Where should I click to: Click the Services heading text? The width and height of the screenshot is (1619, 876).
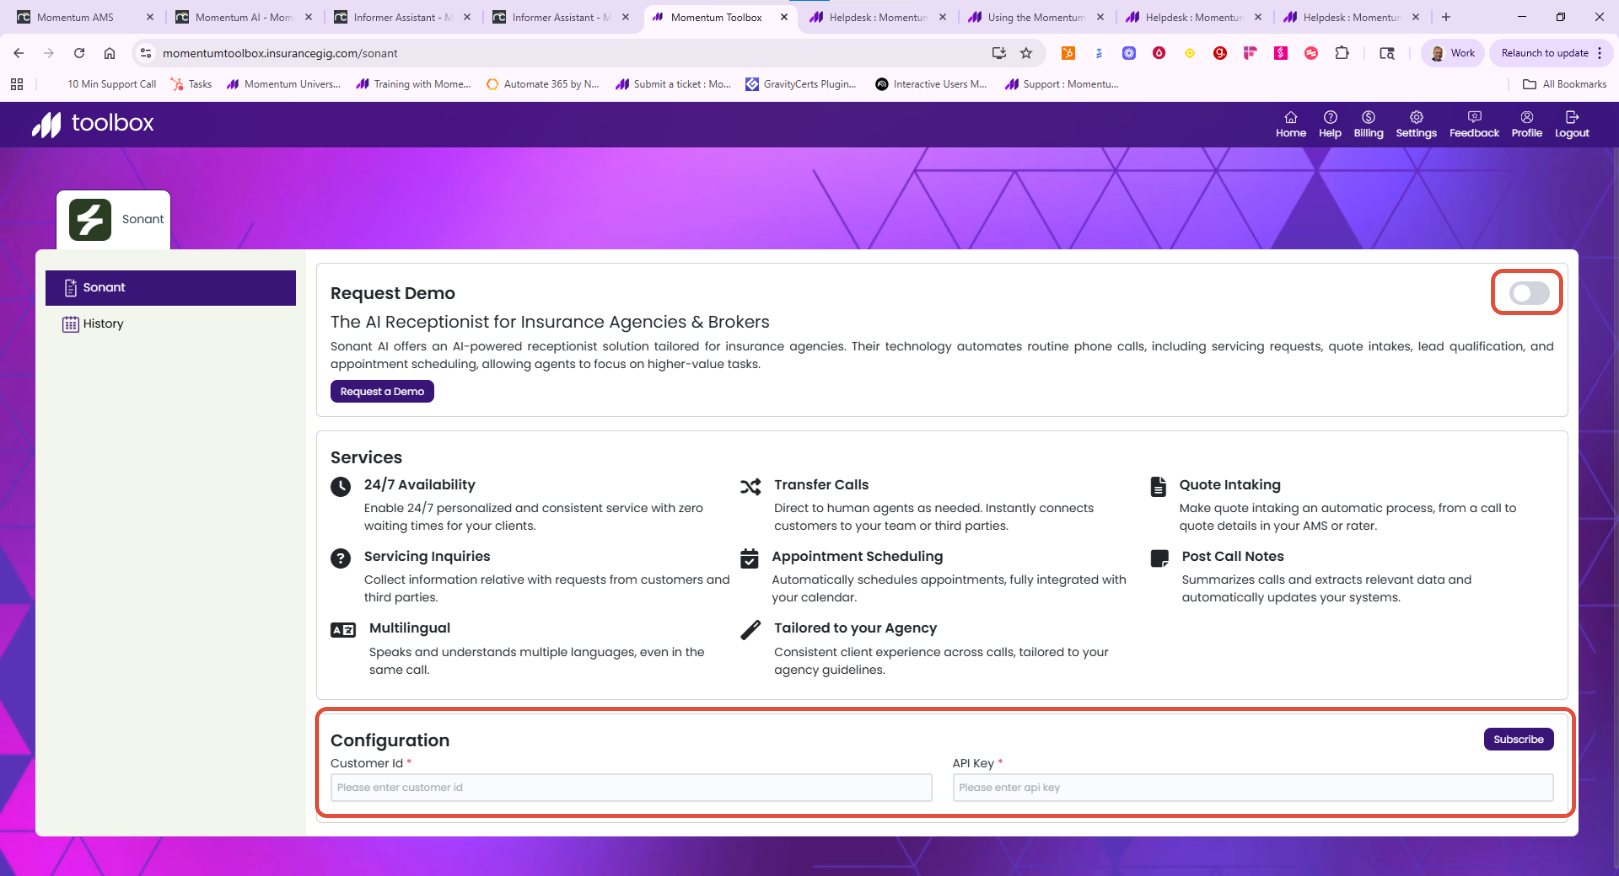pos(366,457)
